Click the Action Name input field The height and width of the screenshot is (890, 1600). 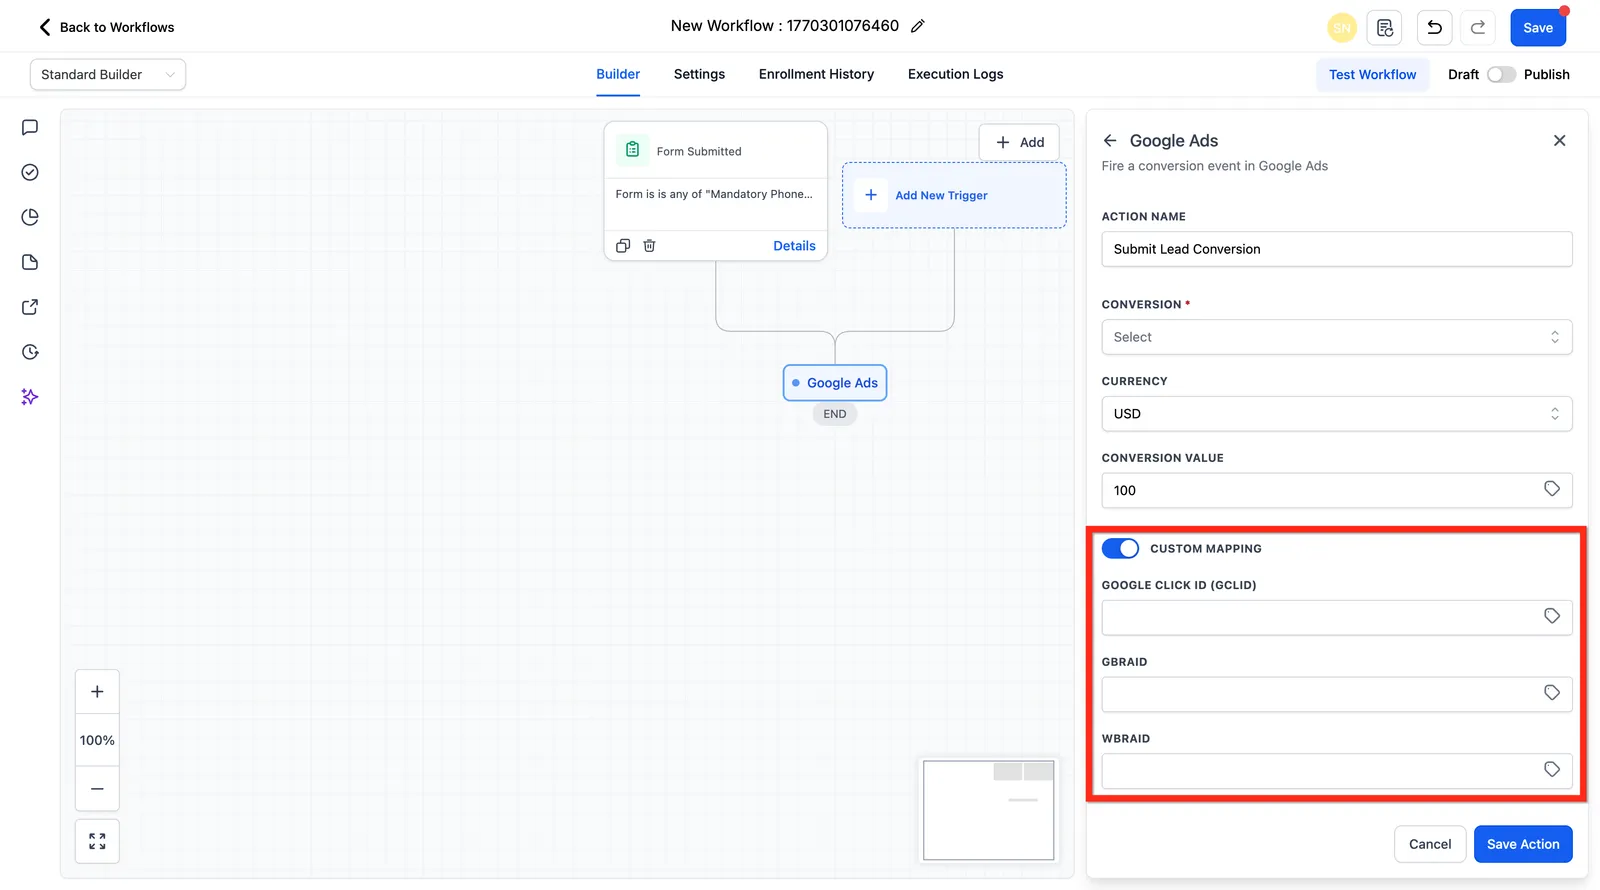(1337, 249)
